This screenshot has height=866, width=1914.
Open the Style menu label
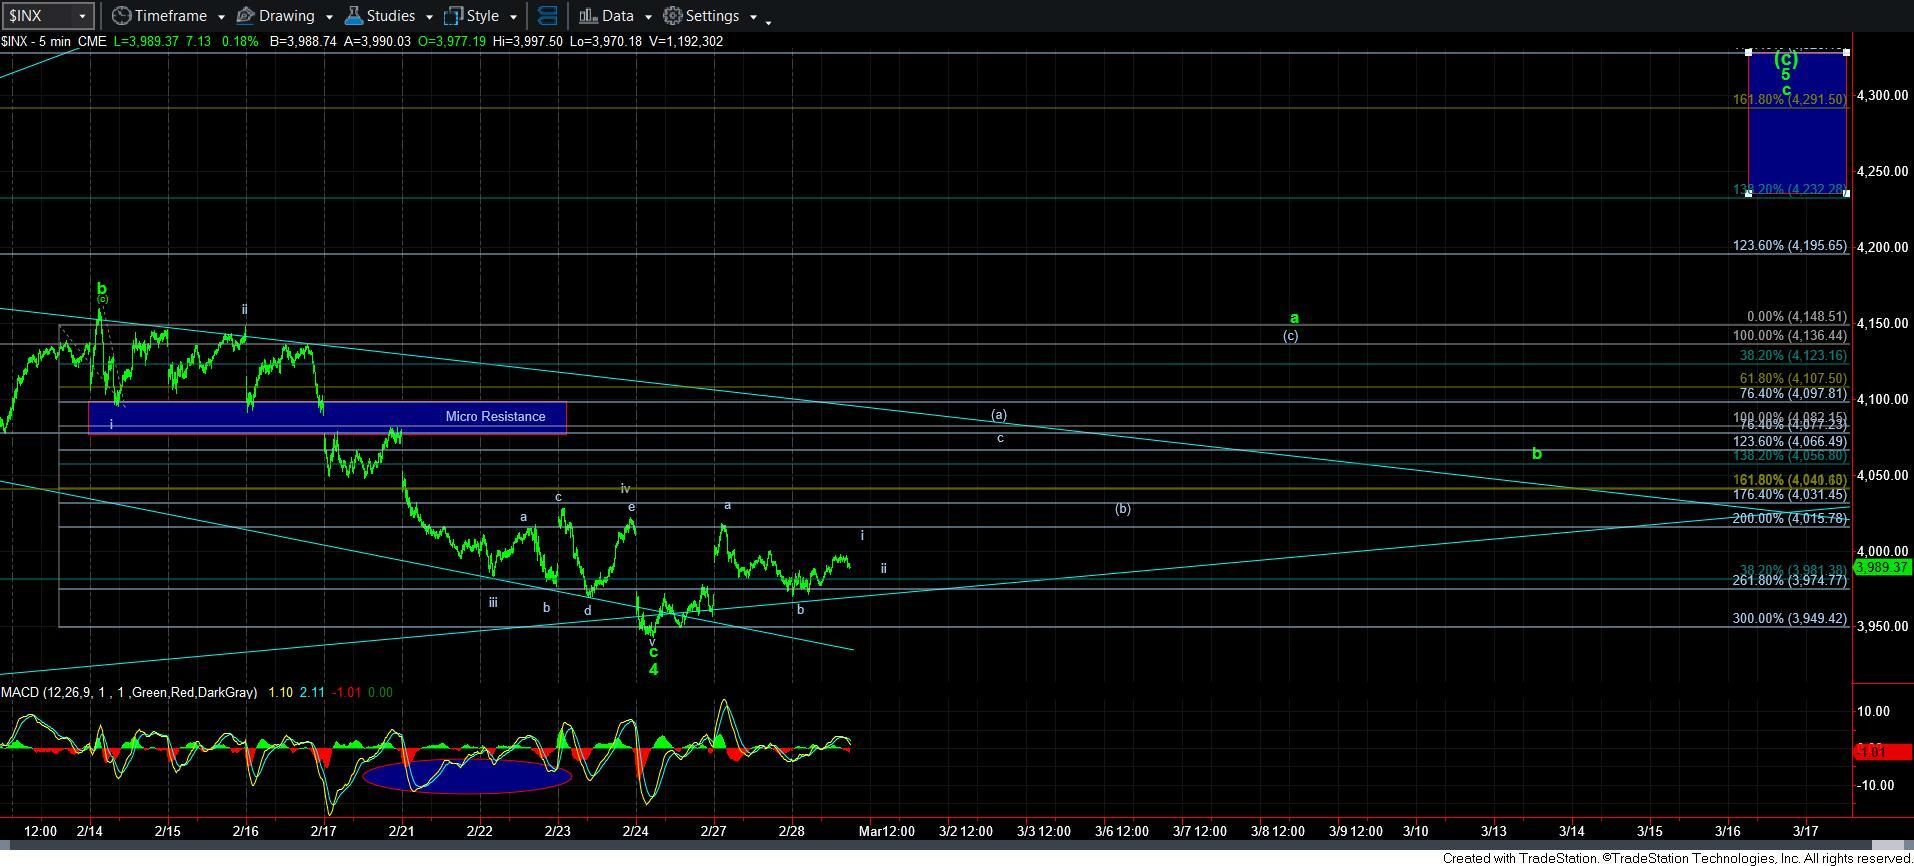pos(482,16)
